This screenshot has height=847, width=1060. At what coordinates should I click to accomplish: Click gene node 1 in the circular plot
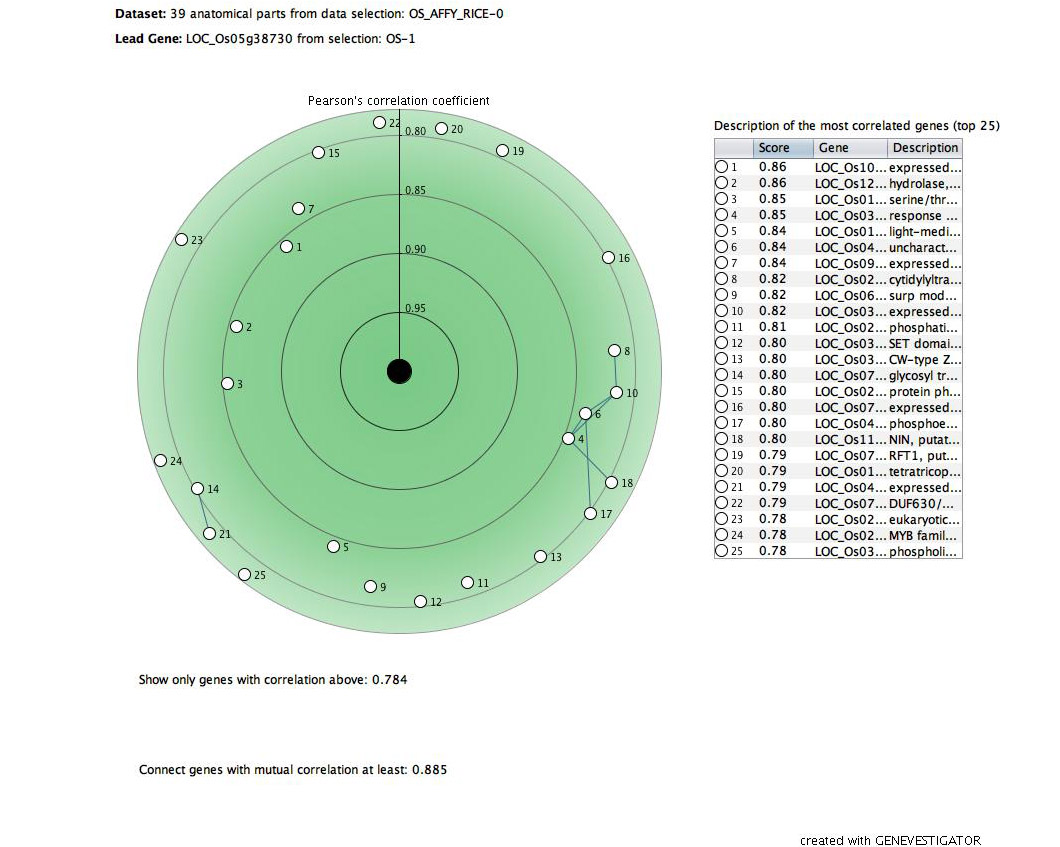click(286, 247)
